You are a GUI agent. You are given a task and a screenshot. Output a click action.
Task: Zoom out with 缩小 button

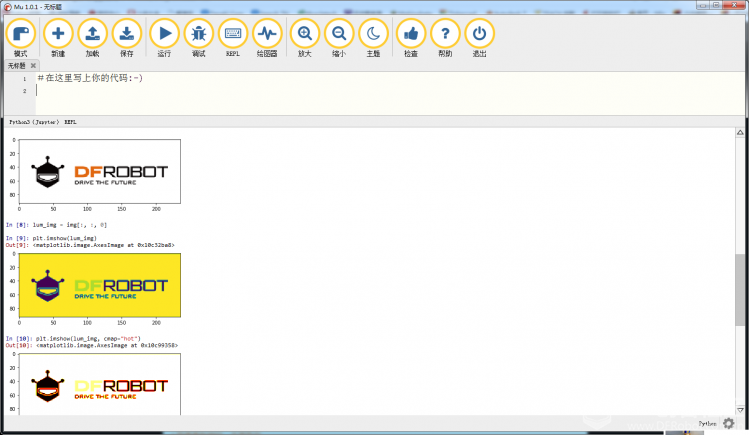[339, 38]
